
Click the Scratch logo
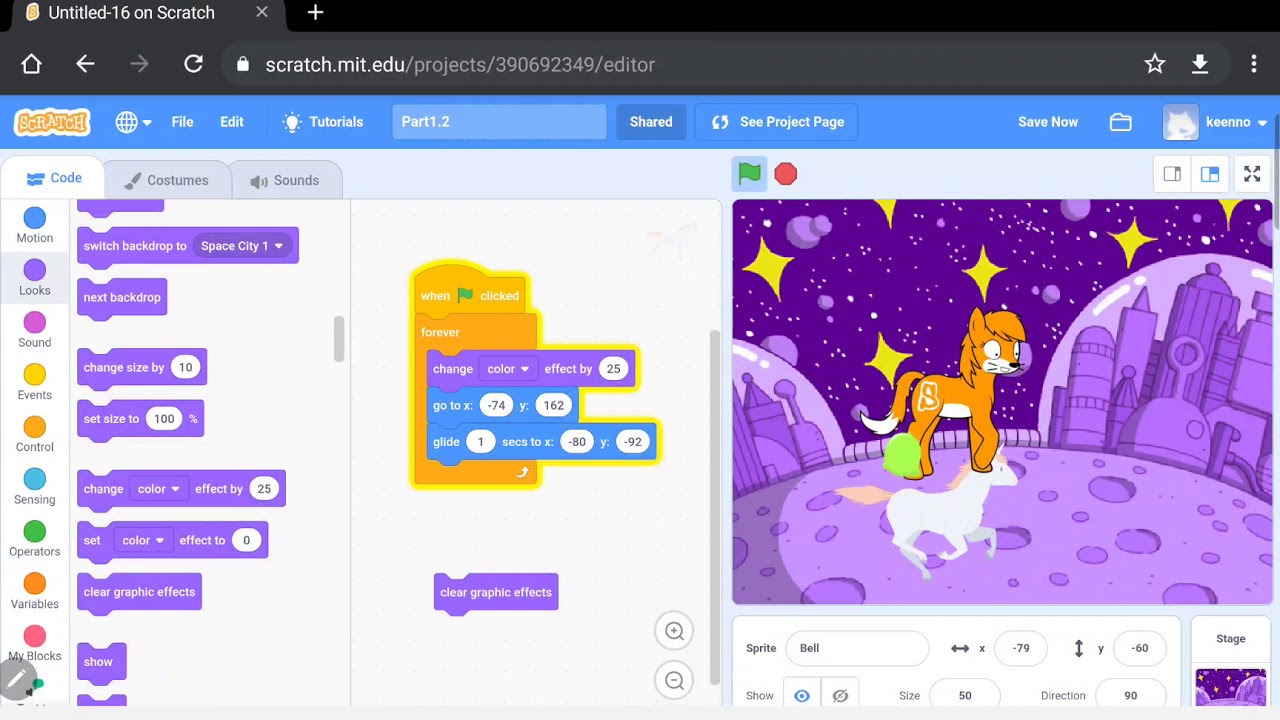tap(52, 122)
